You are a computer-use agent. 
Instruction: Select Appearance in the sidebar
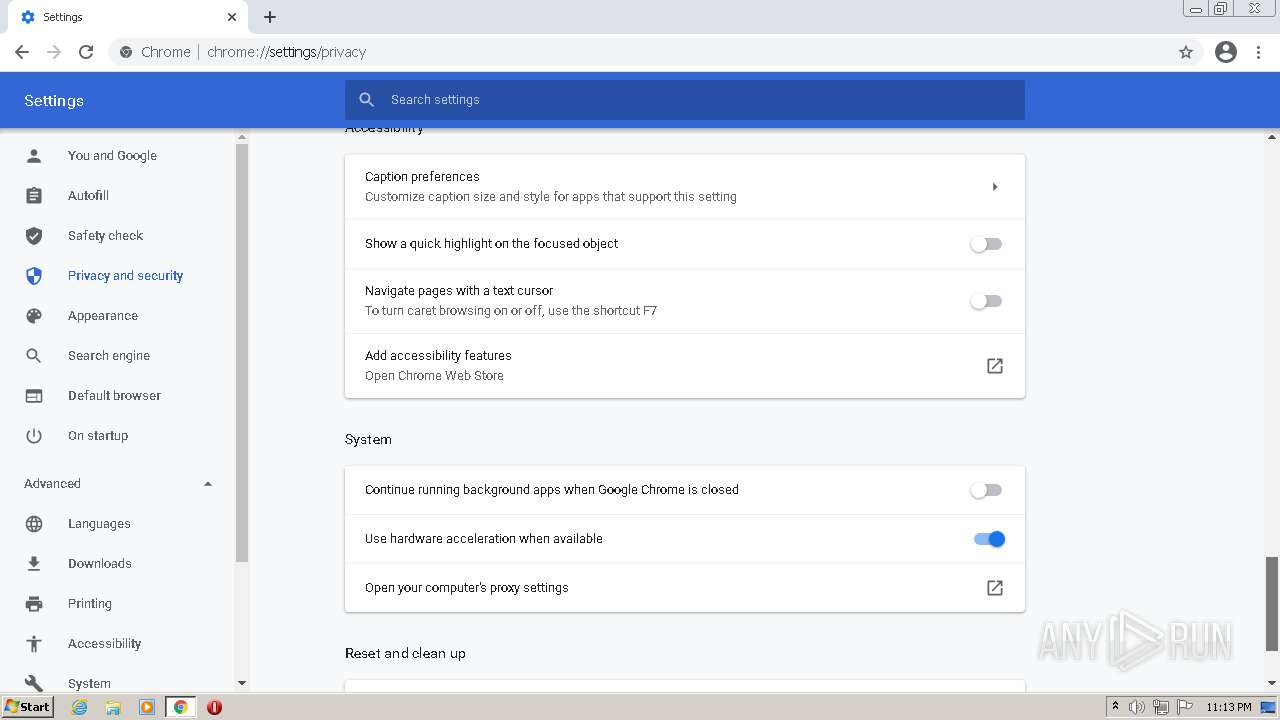[x=103, y=316]
